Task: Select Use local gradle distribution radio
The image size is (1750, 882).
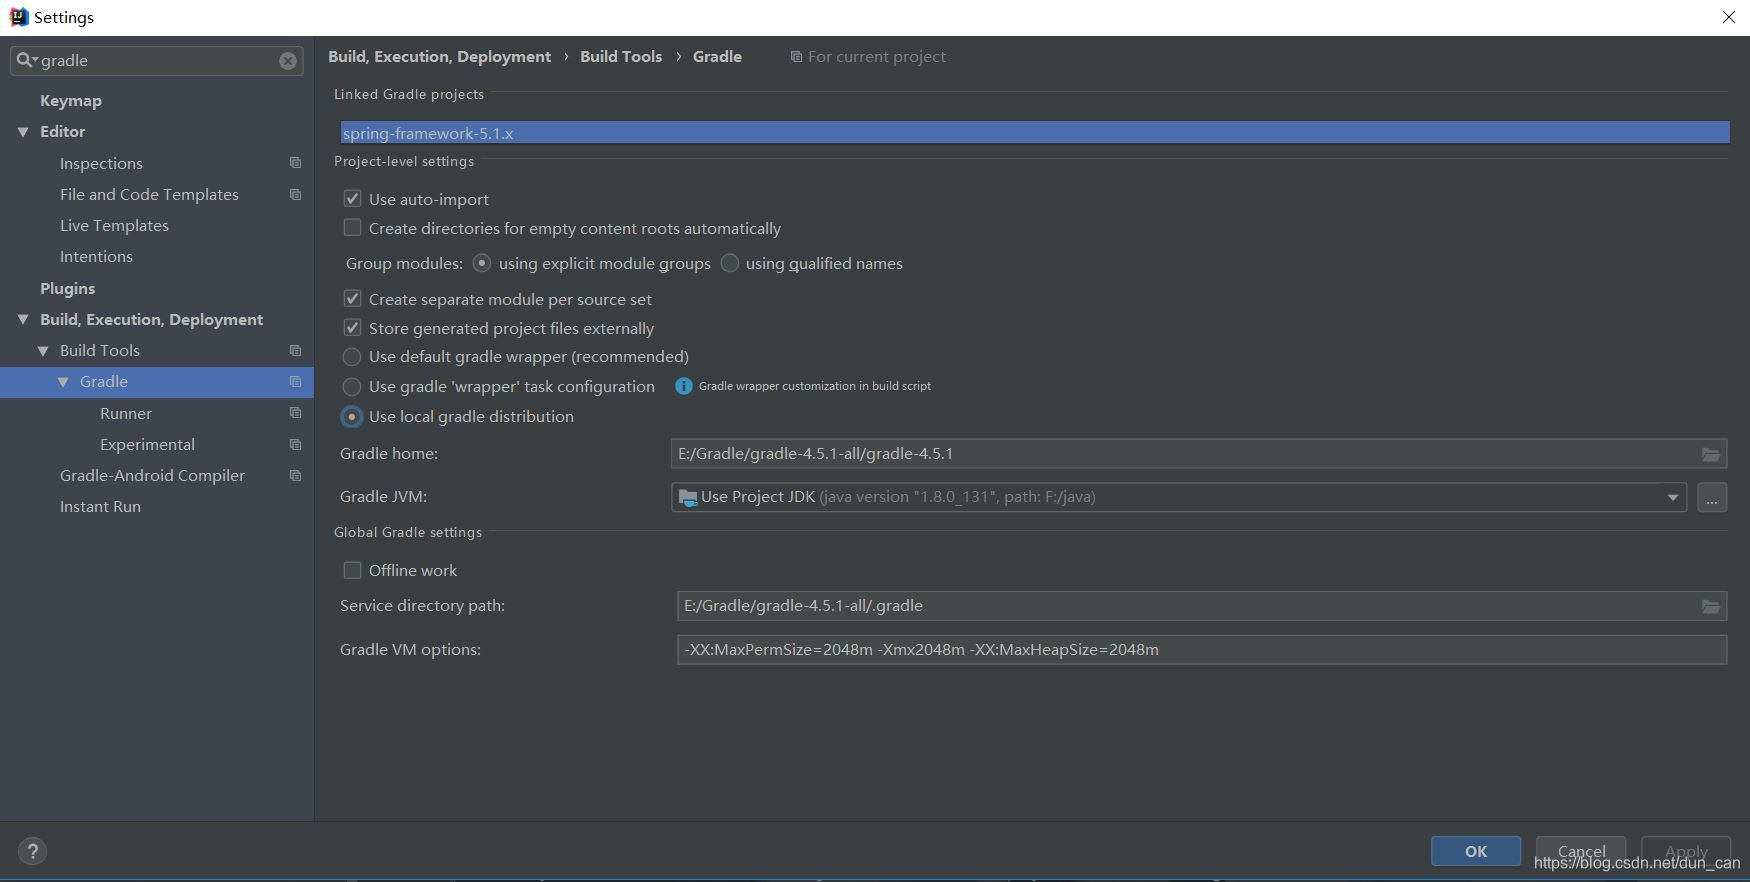Action: pos(352,417)
